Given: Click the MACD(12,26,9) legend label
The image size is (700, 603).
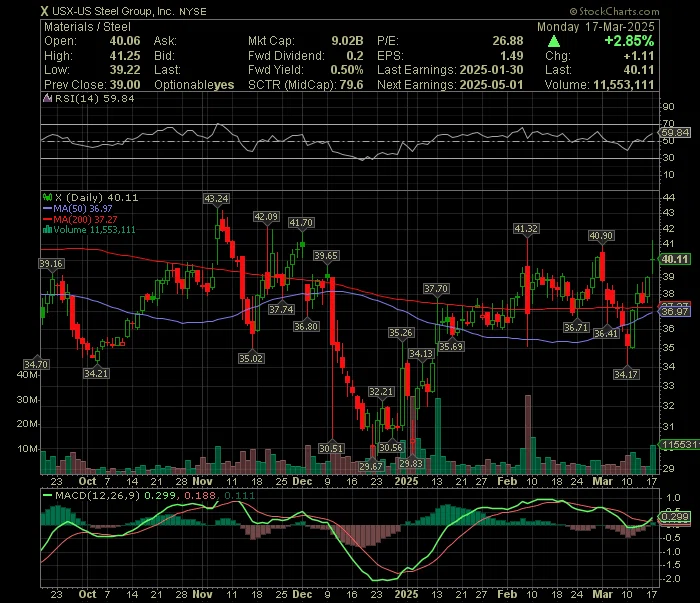Looking at the screenshot, I should coord(98,495).
